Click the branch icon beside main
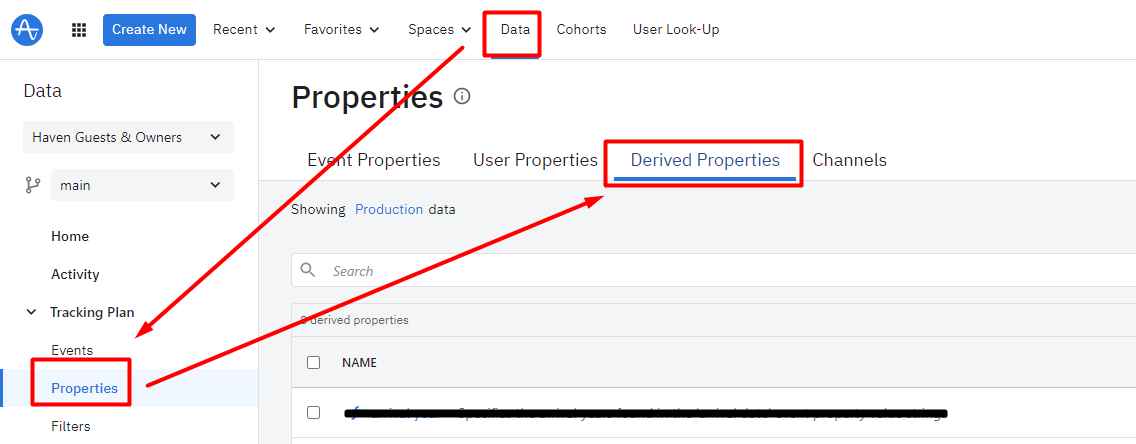The height and width of the screenshot is (444, 1136). (x=33, y=185)
